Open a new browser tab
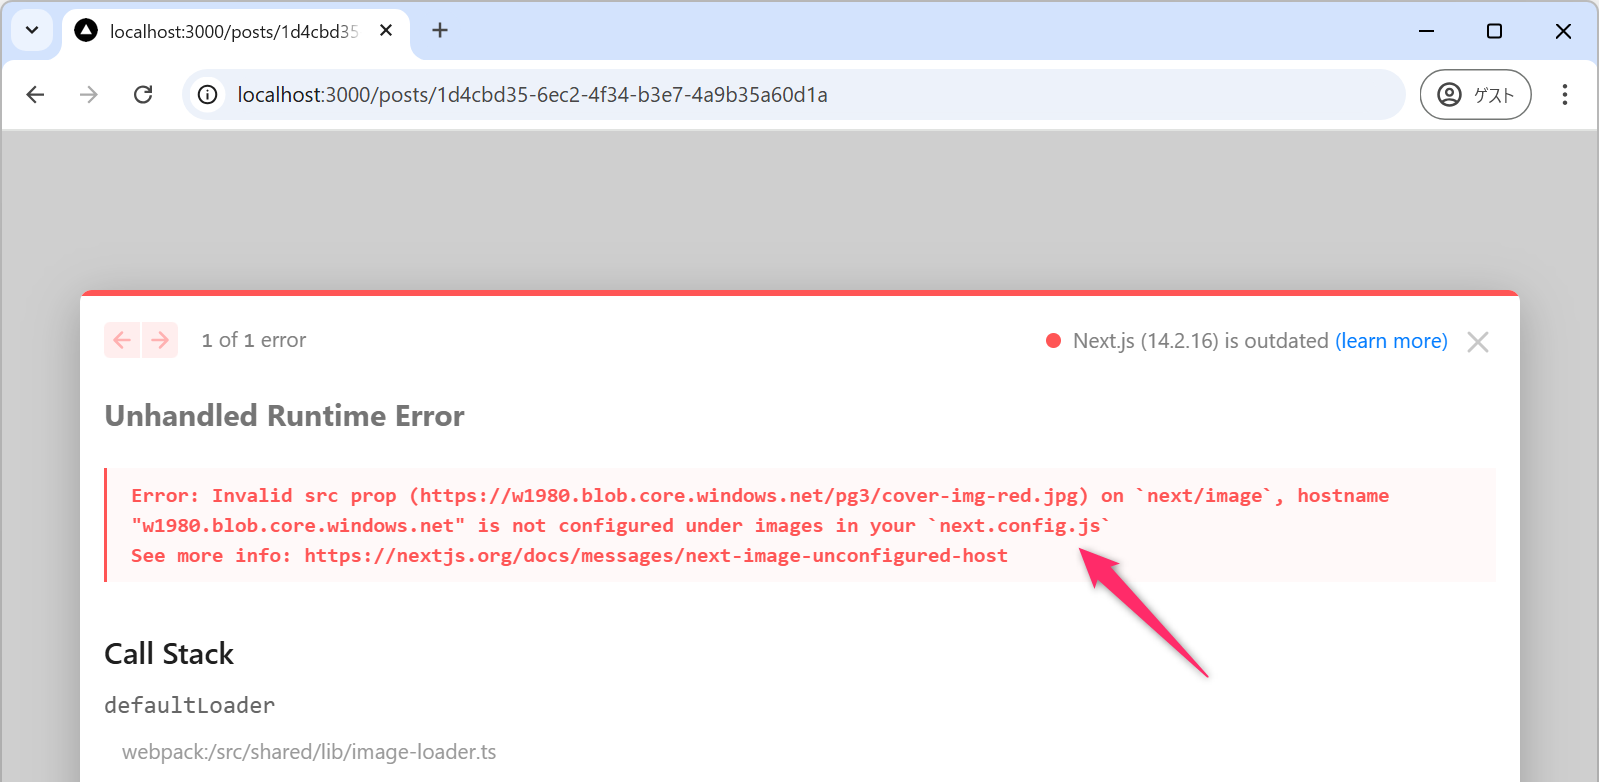The width and height of the screenshot is (1599, 782). pyautogui.click(x=440, y=31)
